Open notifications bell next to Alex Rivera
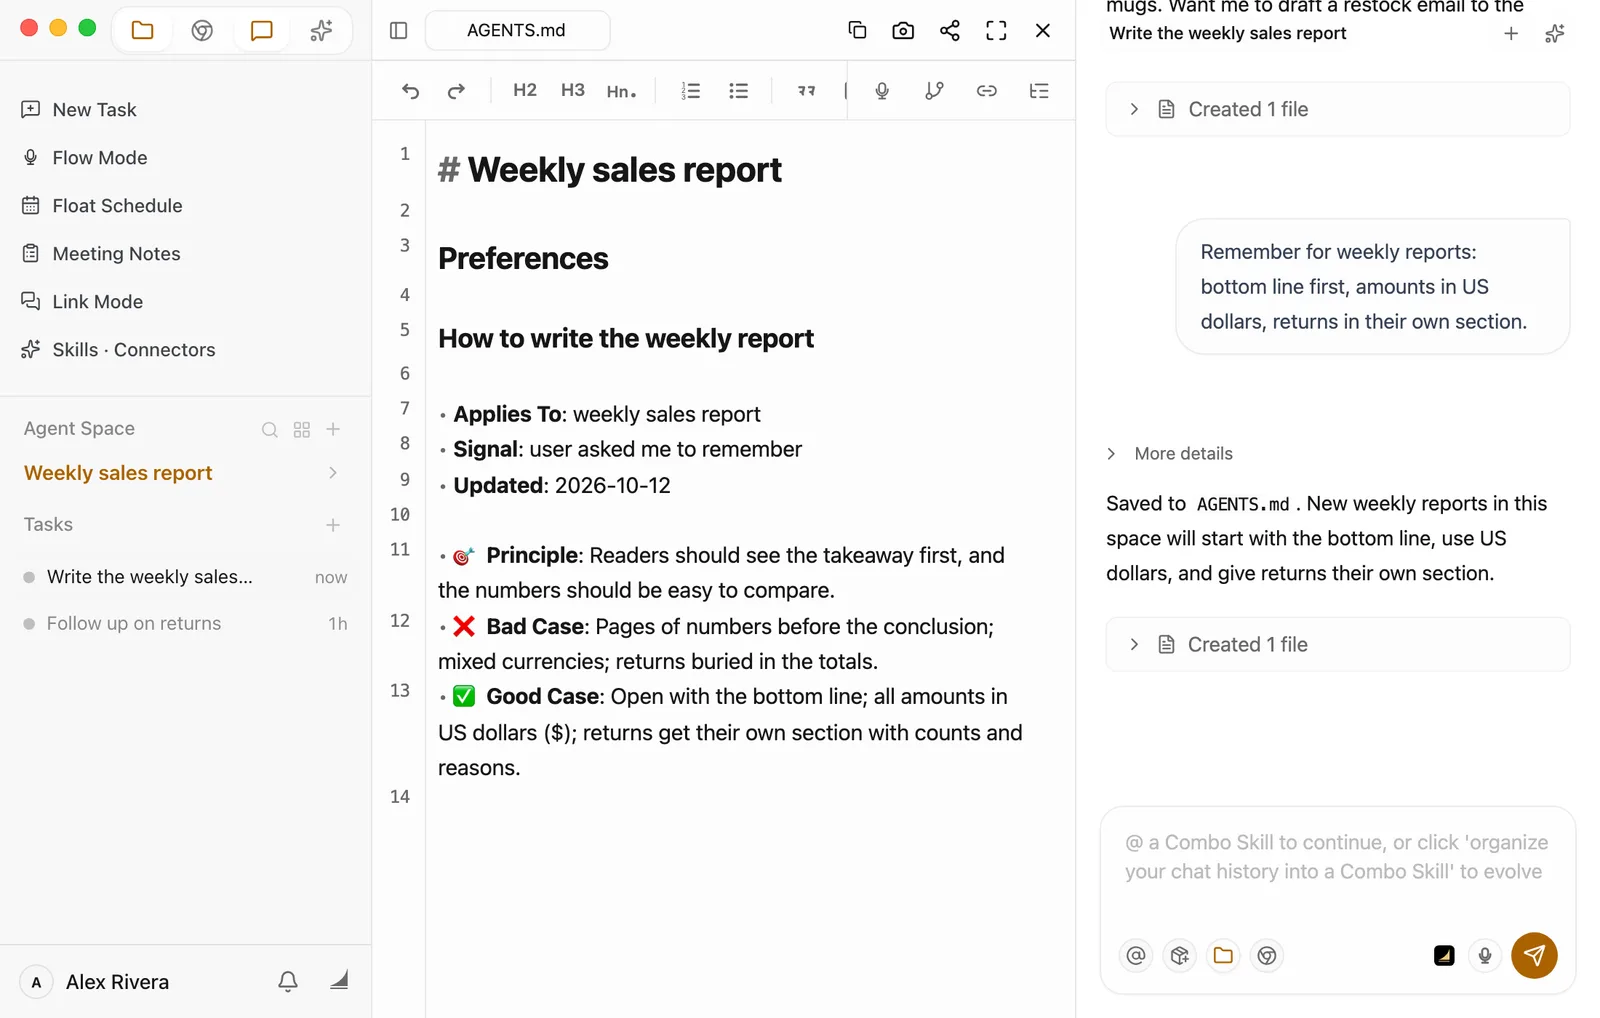 pyautogui.click(x=288, y=982)
